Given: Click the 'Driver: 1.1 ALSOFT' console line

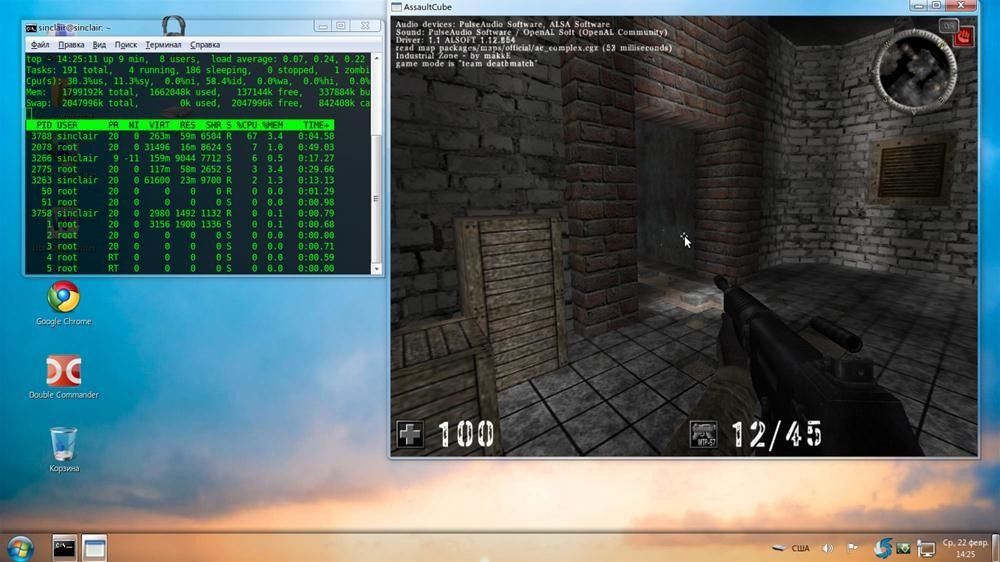Looking at the screenshot, I should tap(455, 40).
